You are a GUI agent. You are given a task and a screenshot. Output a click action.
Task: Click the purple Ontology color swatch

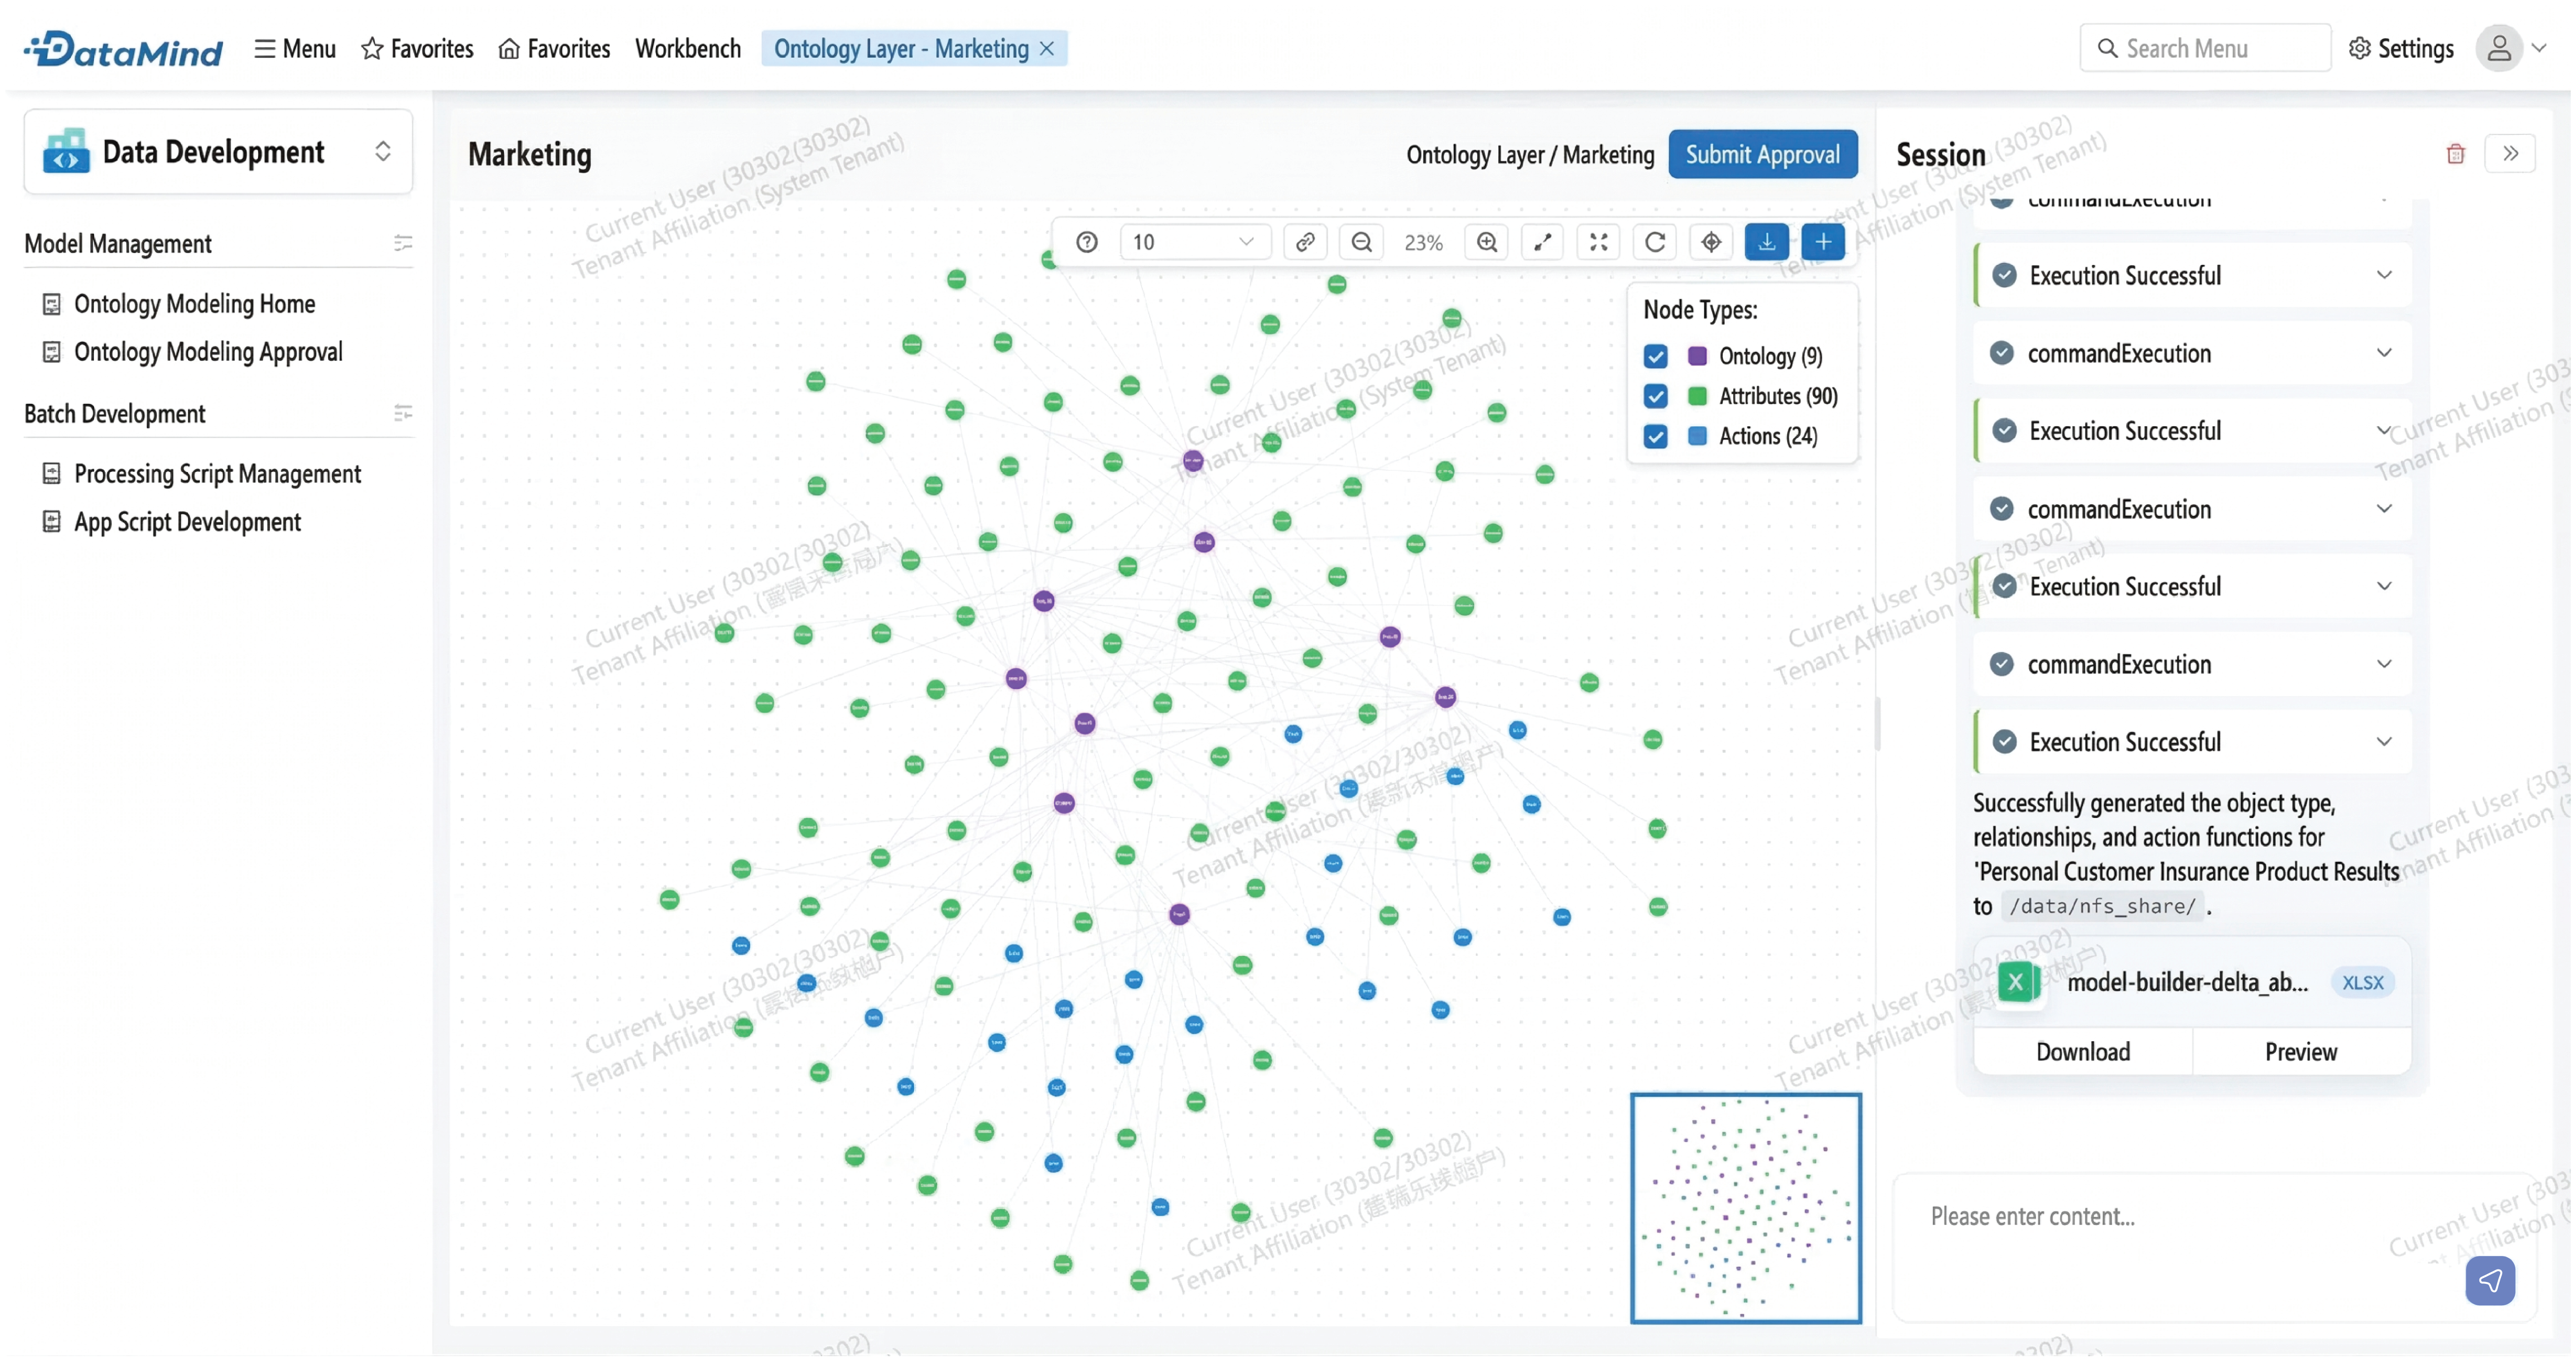click(x=1697, y=356)
